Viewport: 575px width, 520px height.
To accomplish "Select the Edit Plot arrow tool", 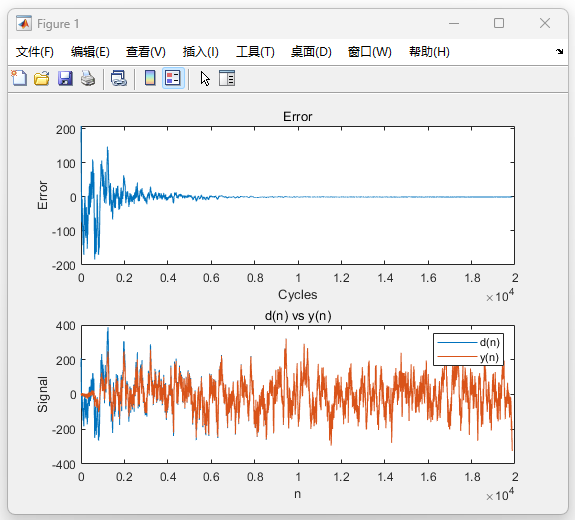I will pyautogui.click(x=205, y=78).
